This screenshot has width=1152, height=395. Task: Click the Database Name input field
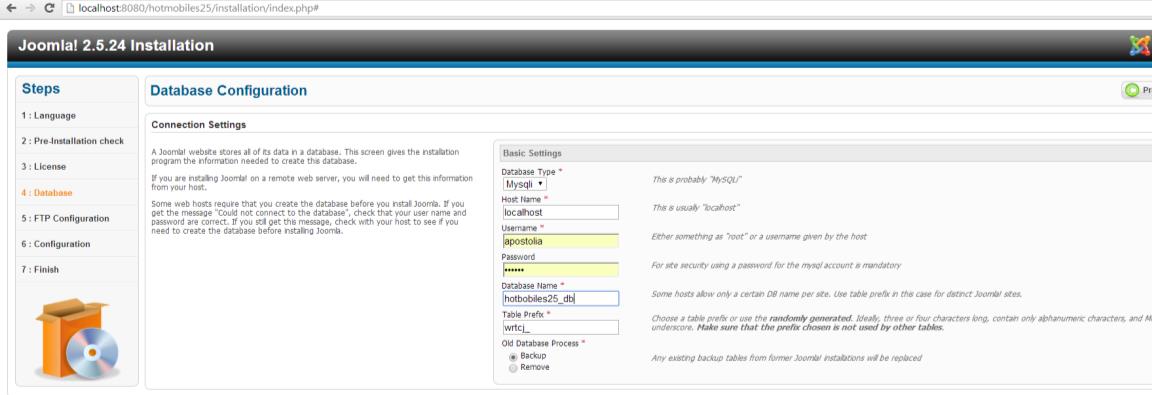pos(561,298)
